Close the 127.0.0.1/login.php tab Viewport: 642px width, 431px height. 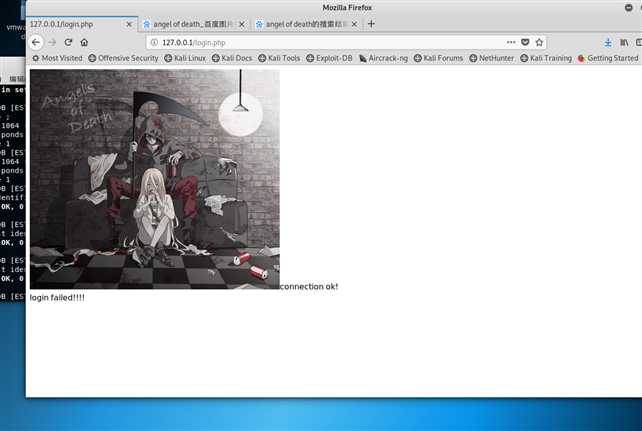(x=129, y=25)
